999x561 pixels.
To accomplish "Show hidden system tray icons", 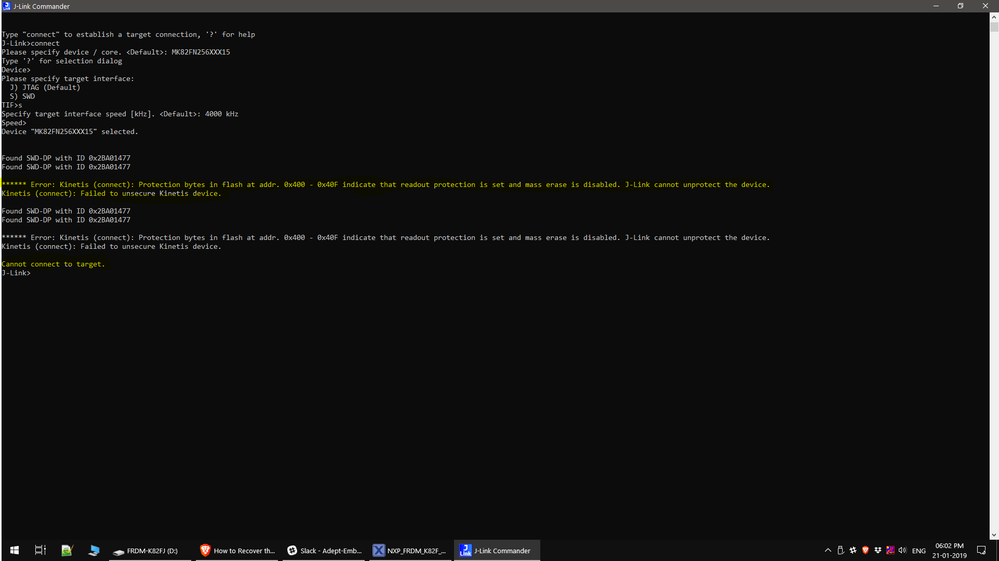I will 828,550.
